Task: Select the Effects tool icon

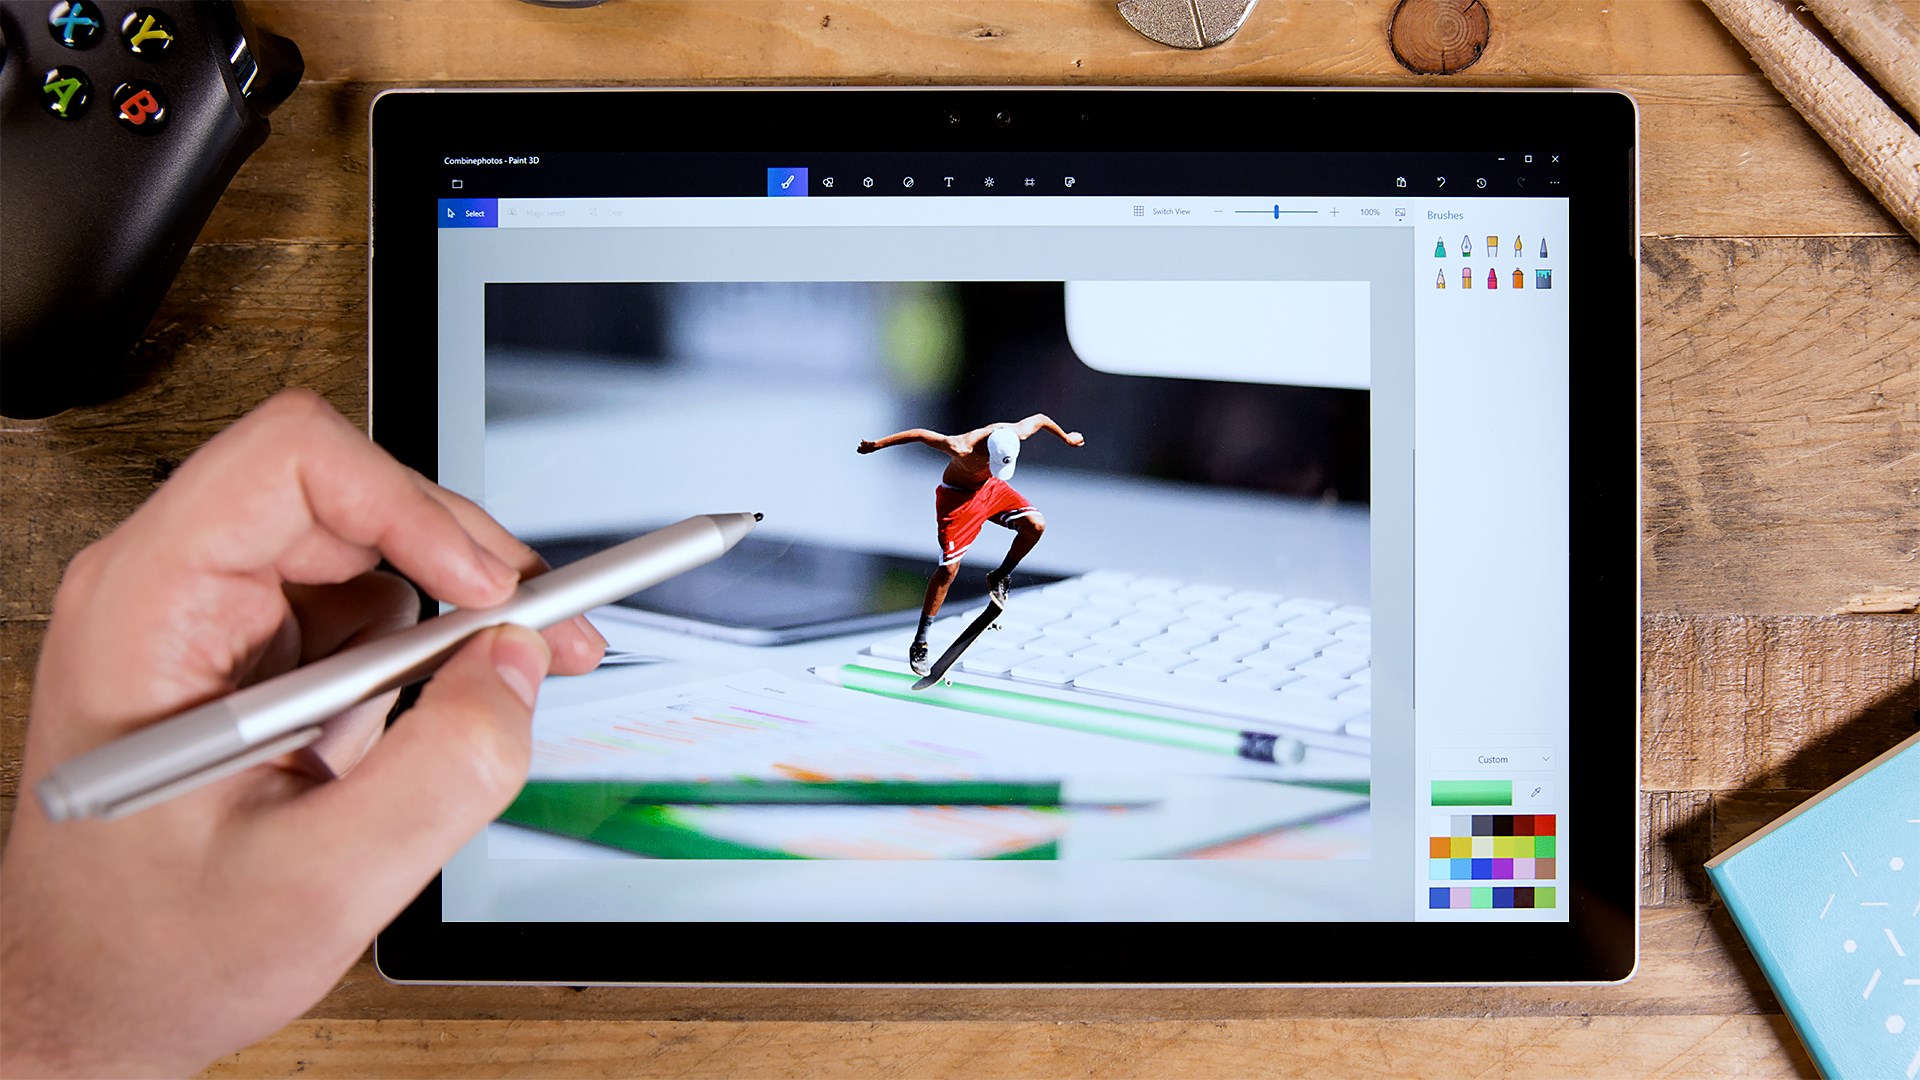Action: pyautogui.click(x=989, y=181)
